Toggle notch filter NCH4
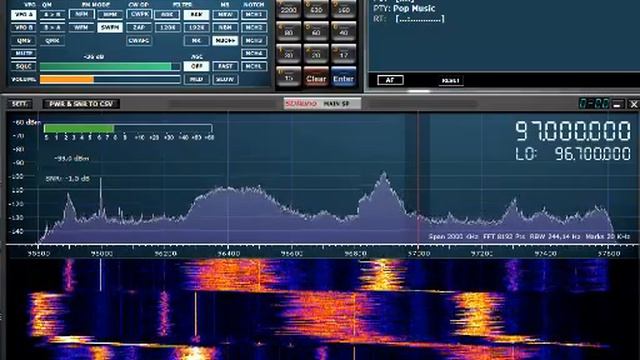Image resolution: width=640 pixels, height=360 pixels. 254,53
